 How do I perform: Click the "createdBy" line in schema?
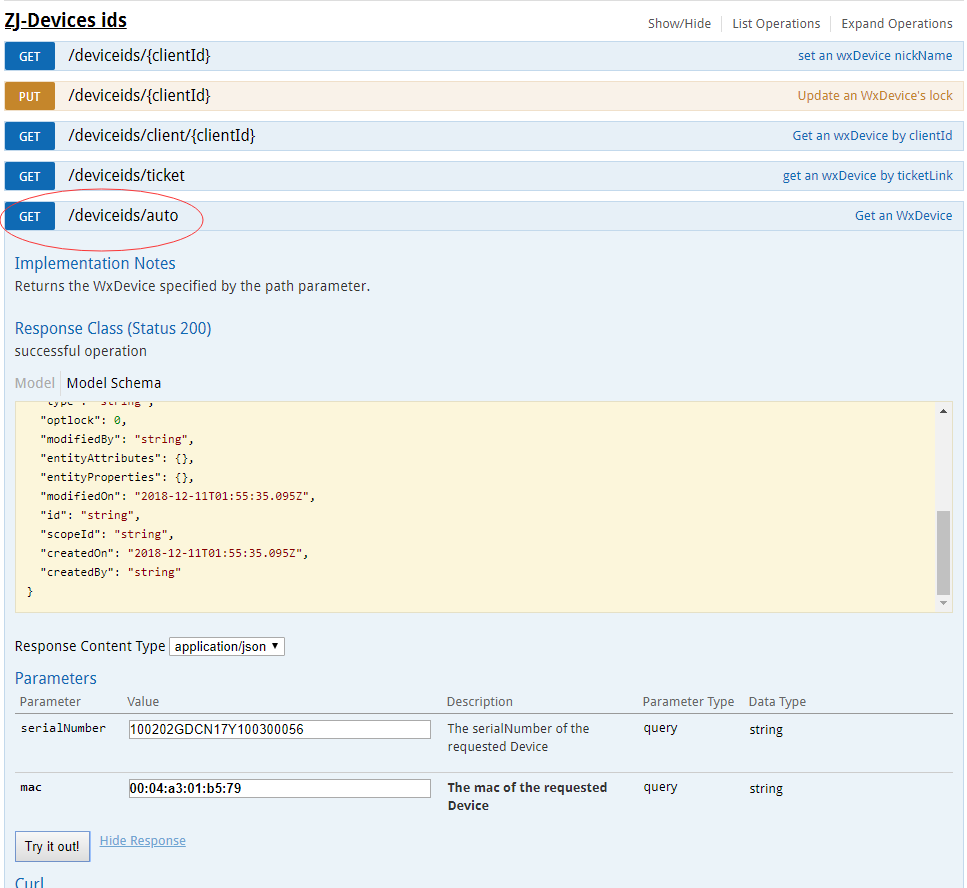coord(110,572)
